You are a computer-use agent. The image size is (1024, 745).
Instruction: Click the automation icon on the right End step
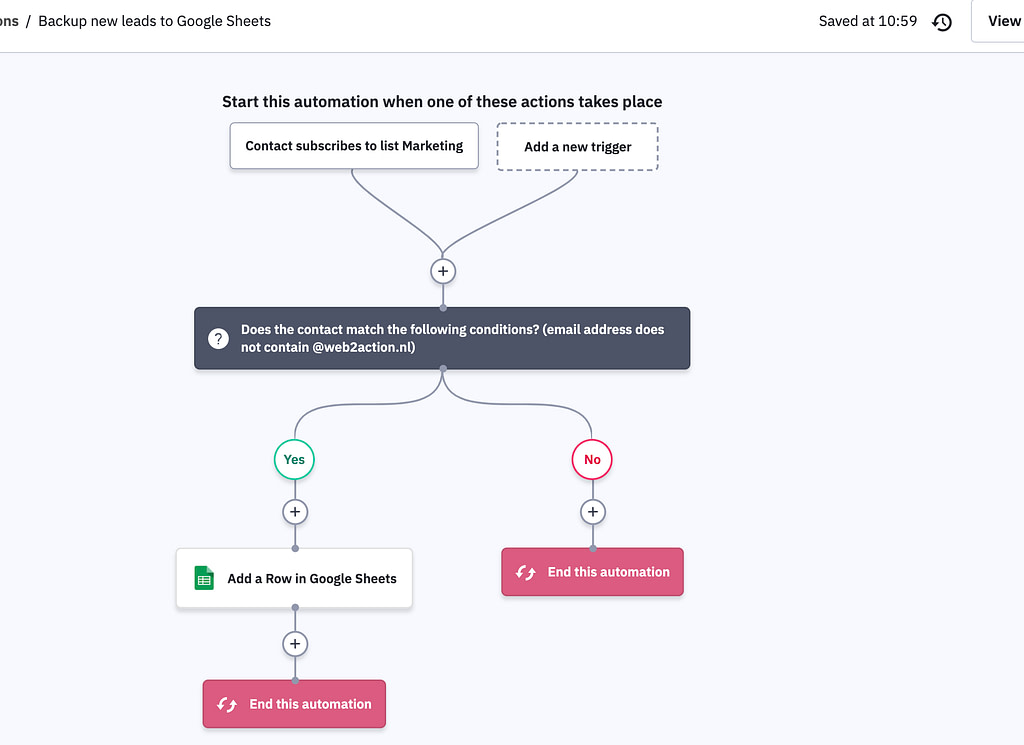click(525, 571)
